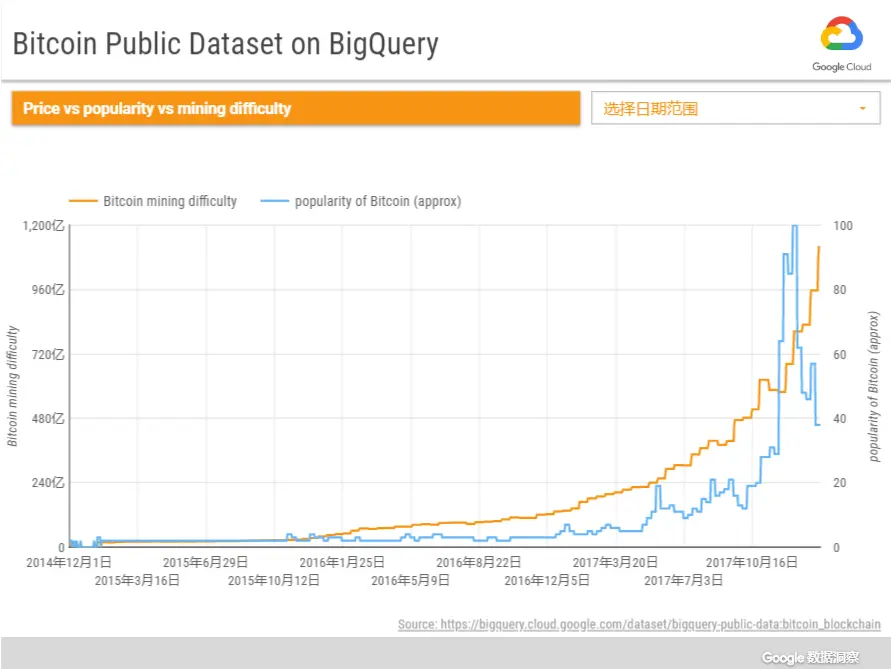Click the vertical Bitcoin mining difficulty axis title

point(12,386)
